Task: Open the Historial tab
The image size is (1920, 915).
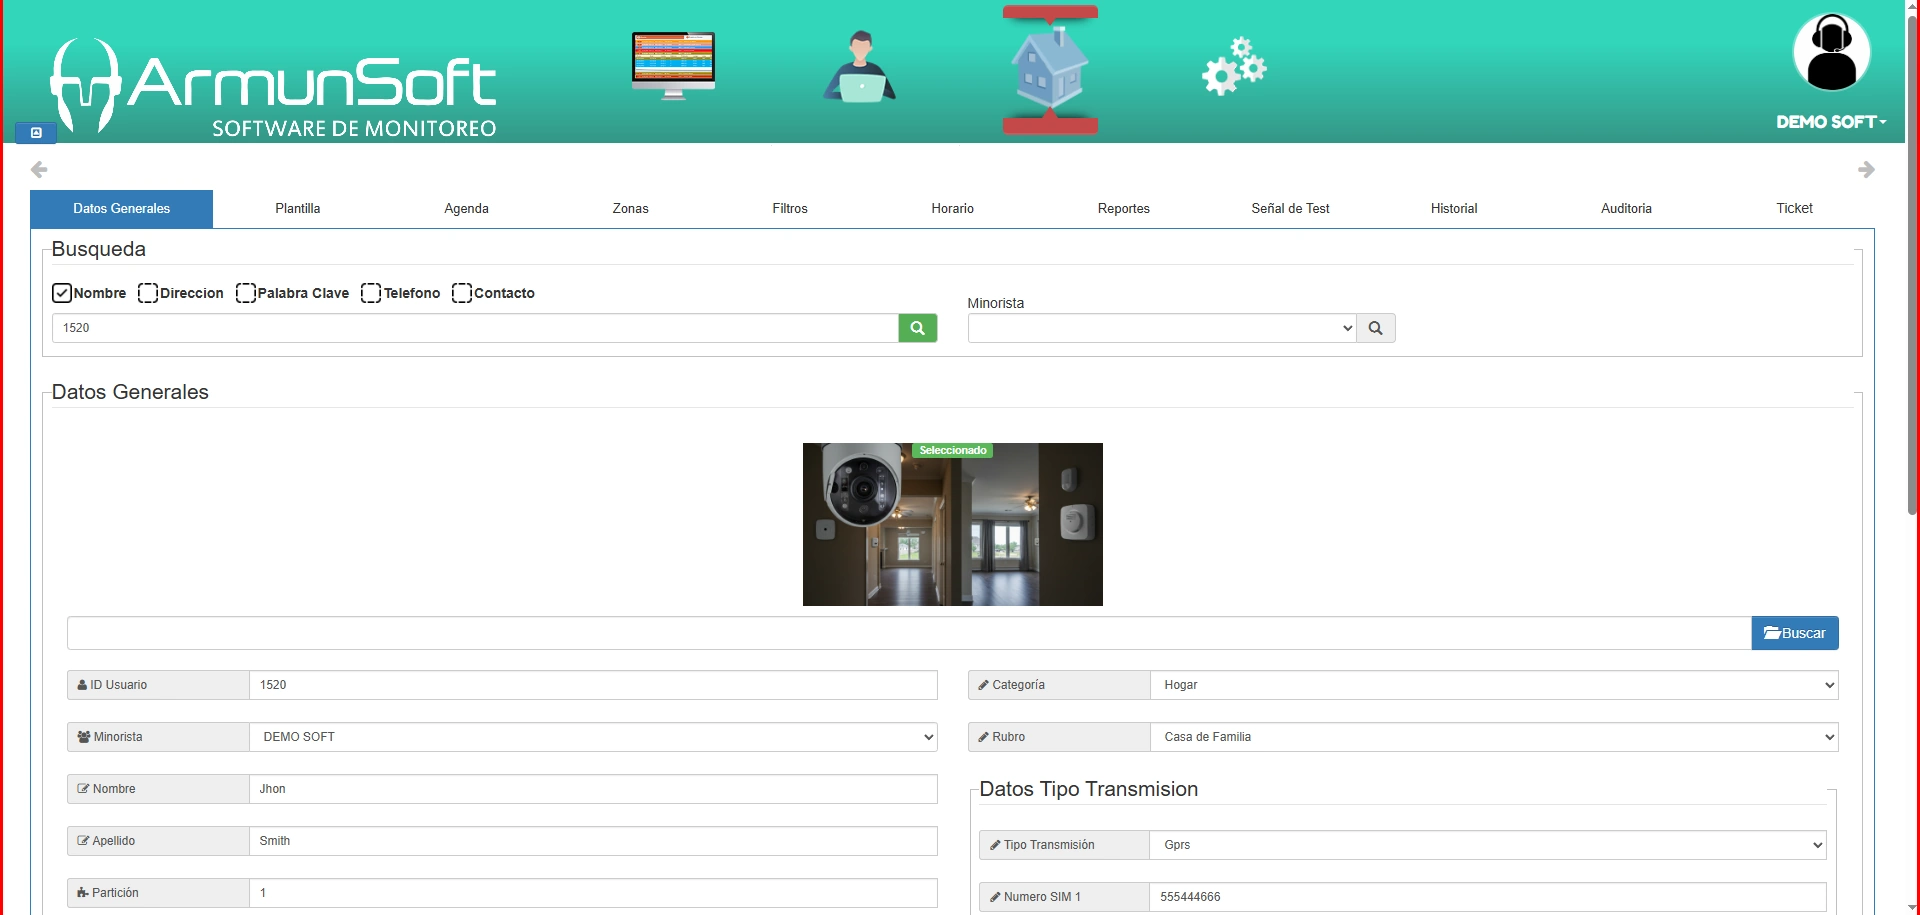Action: coord(1453,209)
